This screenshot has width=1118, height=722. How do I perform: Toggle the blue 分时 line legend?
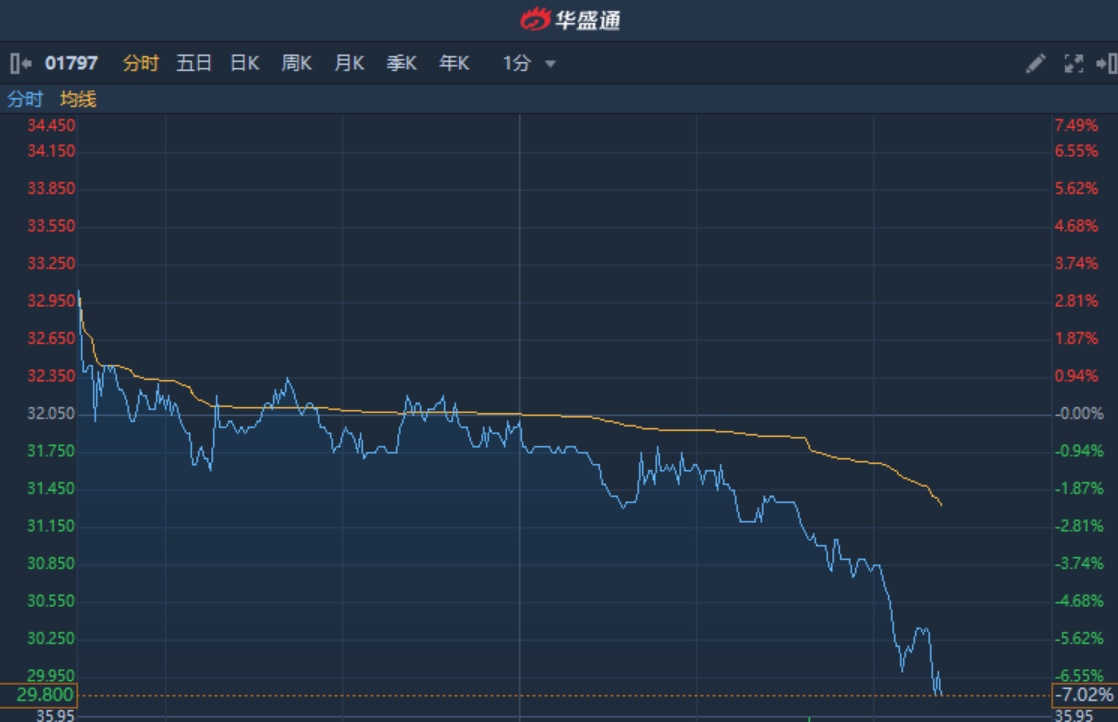point(25,99)
